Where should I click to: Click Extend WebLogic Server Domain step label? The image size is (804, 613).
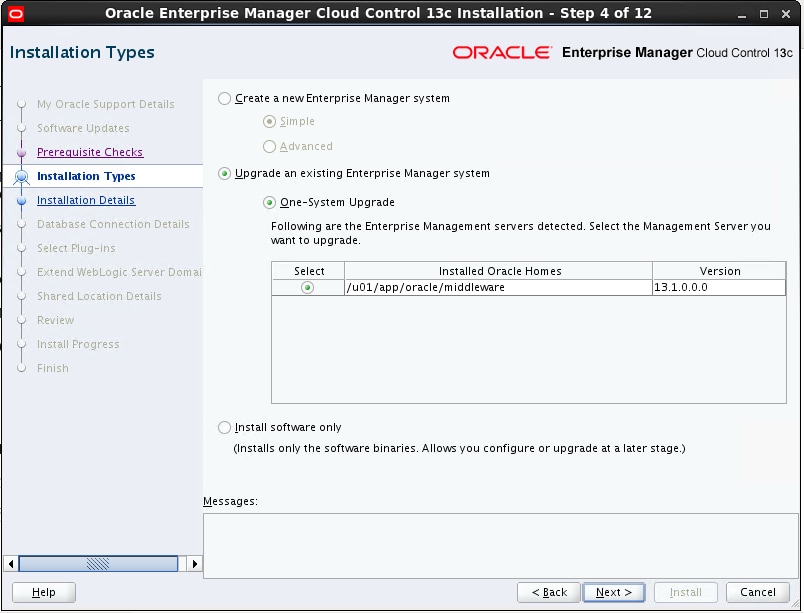119,272
